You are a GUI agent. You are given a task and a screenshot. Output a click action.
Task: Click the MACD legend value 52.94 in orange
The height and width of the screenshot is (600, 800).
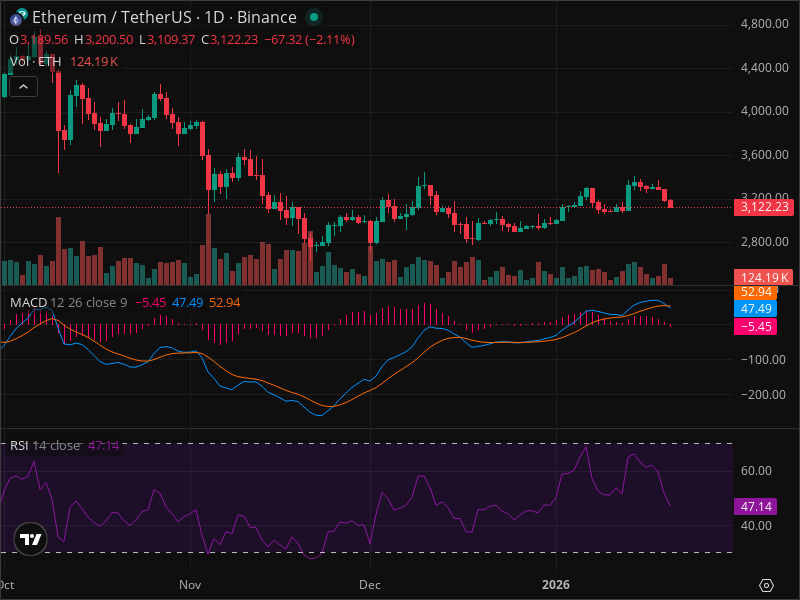click(224, 303)
